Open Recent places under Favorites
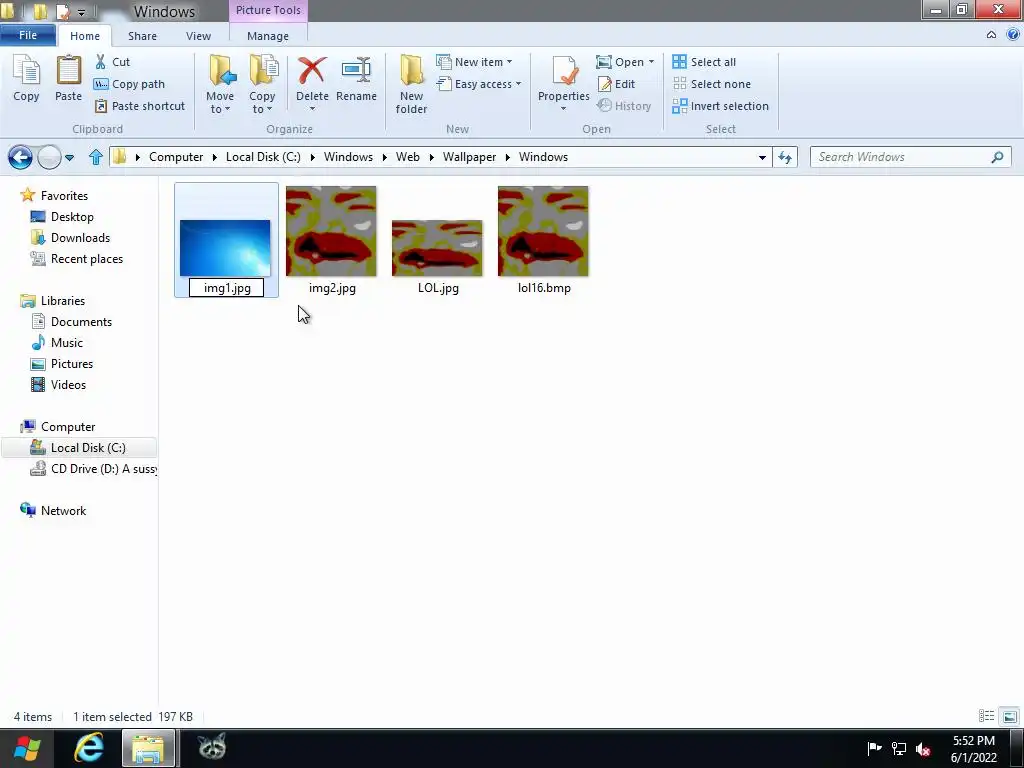 [76, 259]
